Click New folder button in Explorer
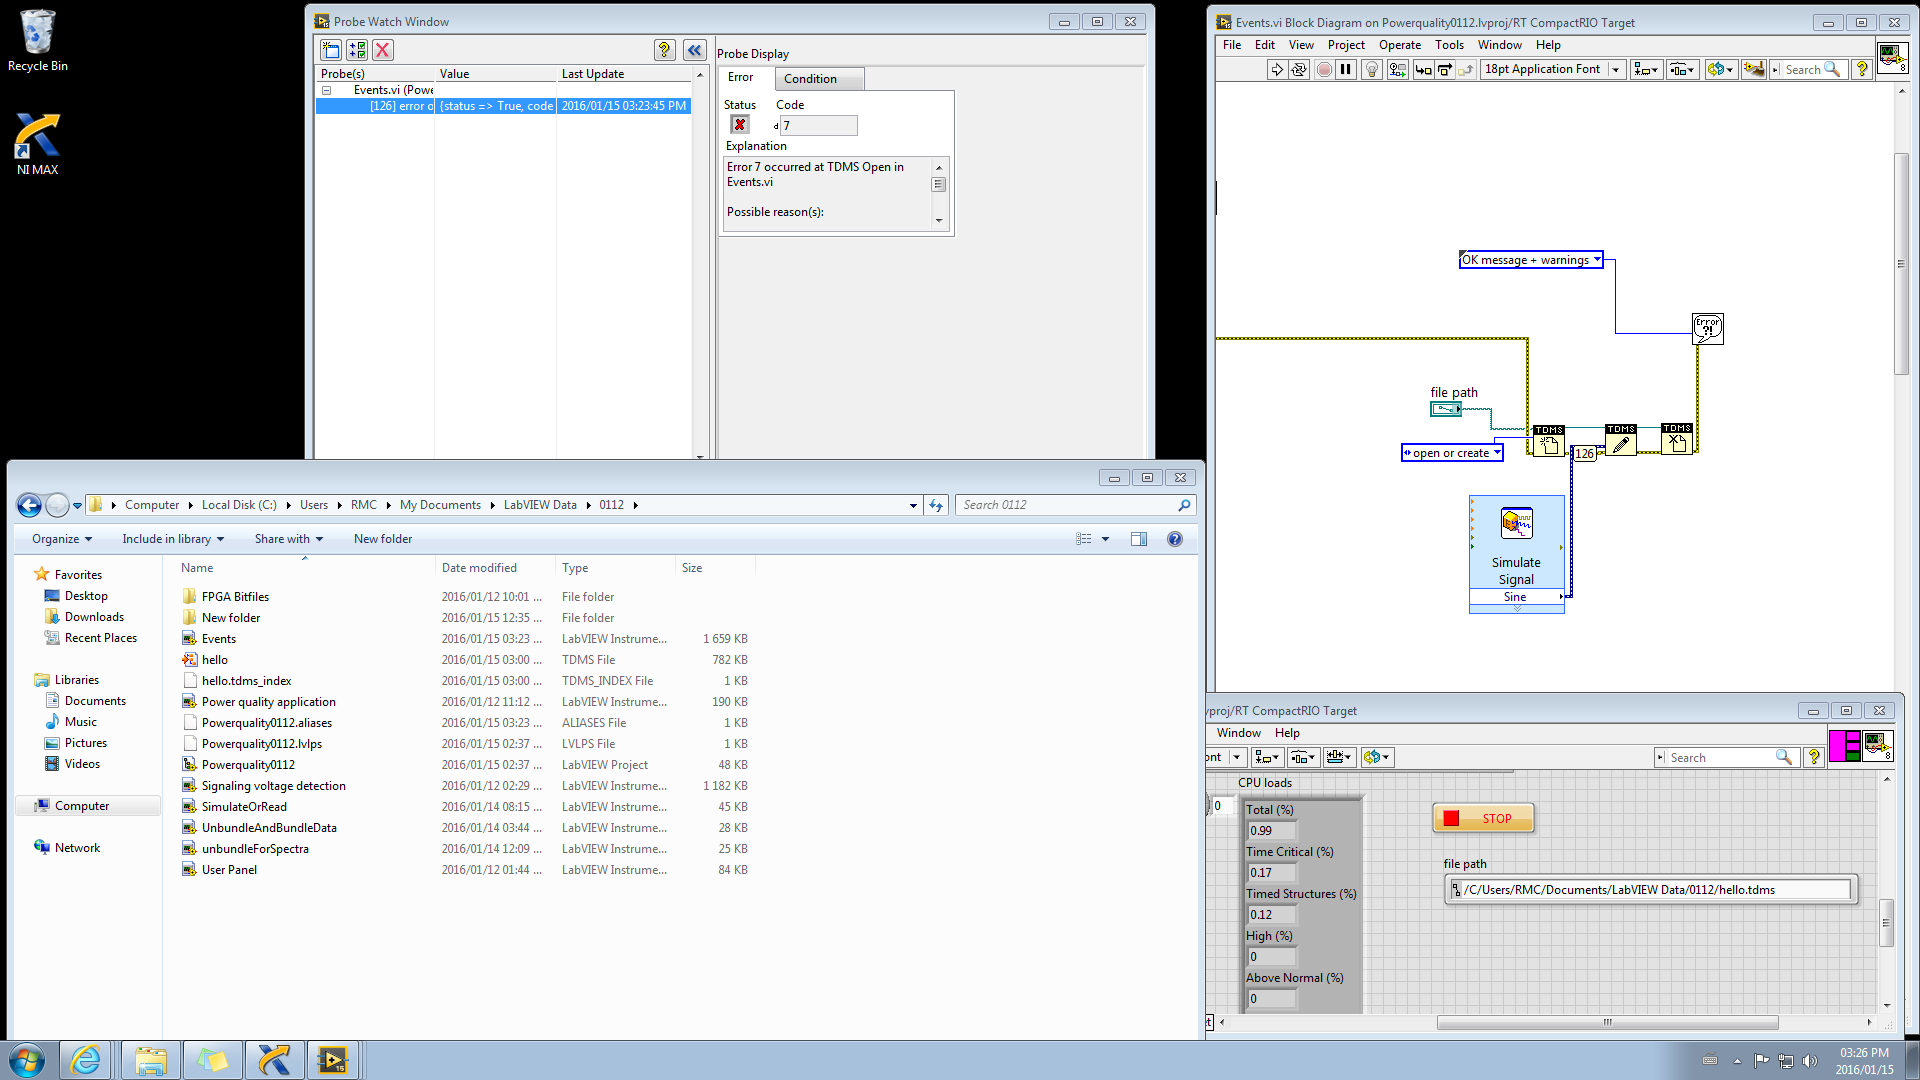Viewport: 1920px width, 1080px height. click(x=383, y=539)
